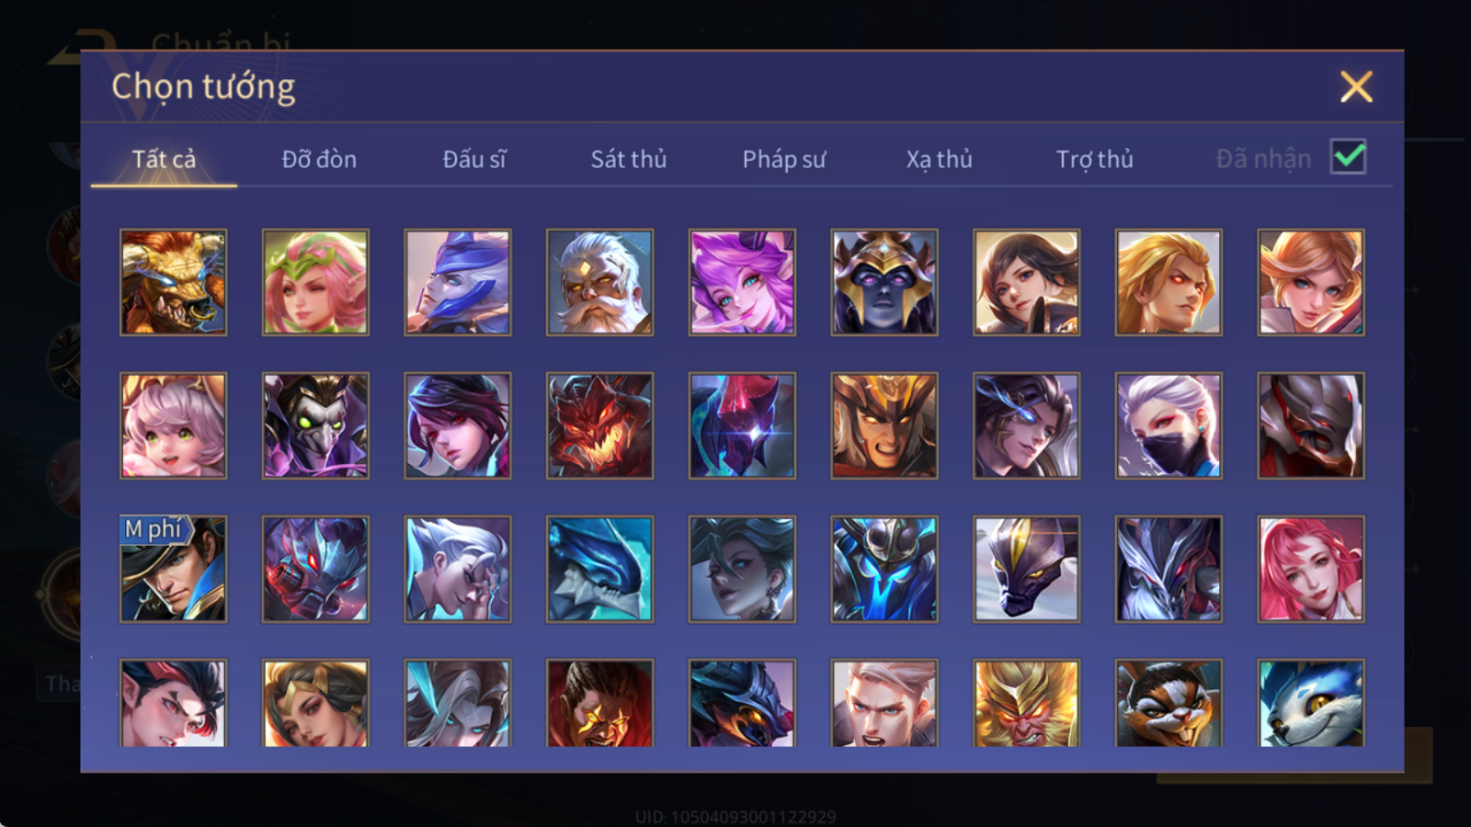1471x827 pixels.
Task: Open the Trợ thủ tab
Action: 1095,159
